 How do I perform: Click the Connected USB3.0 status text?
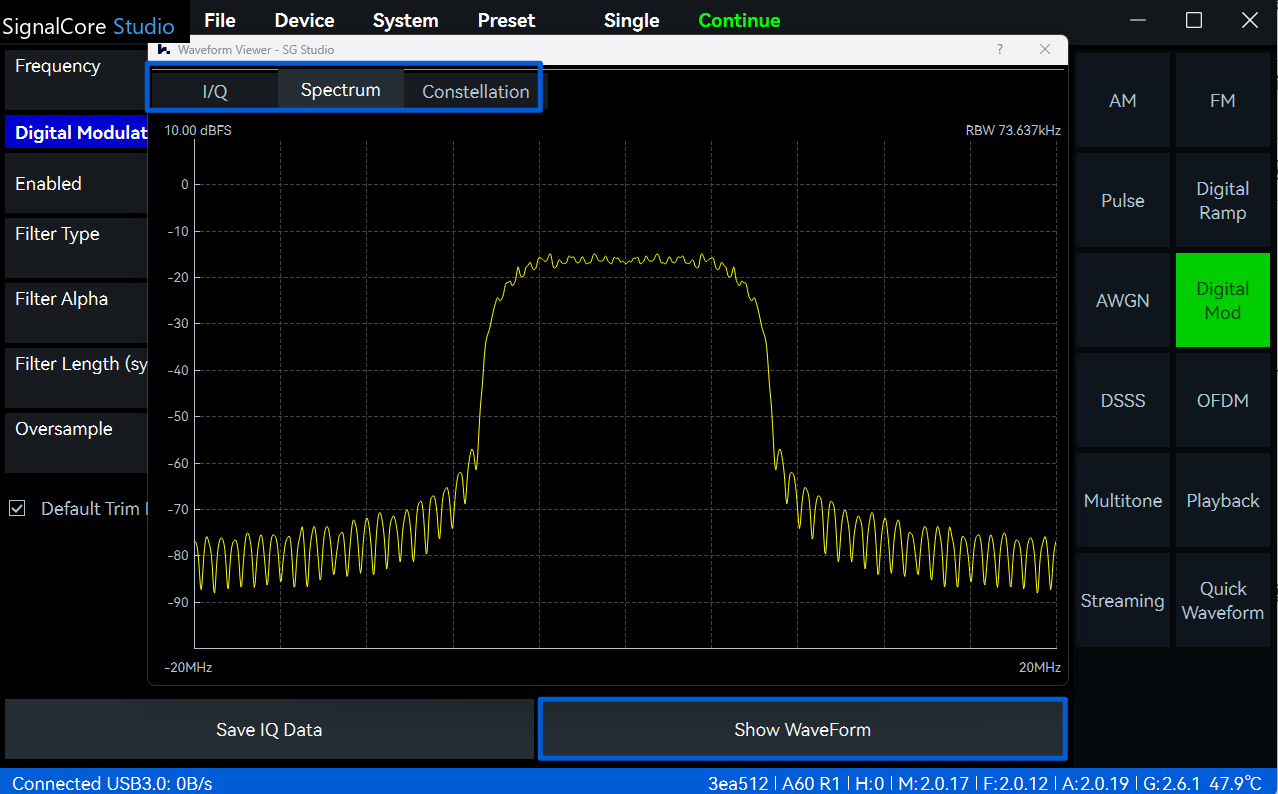[x=112, y=783]
